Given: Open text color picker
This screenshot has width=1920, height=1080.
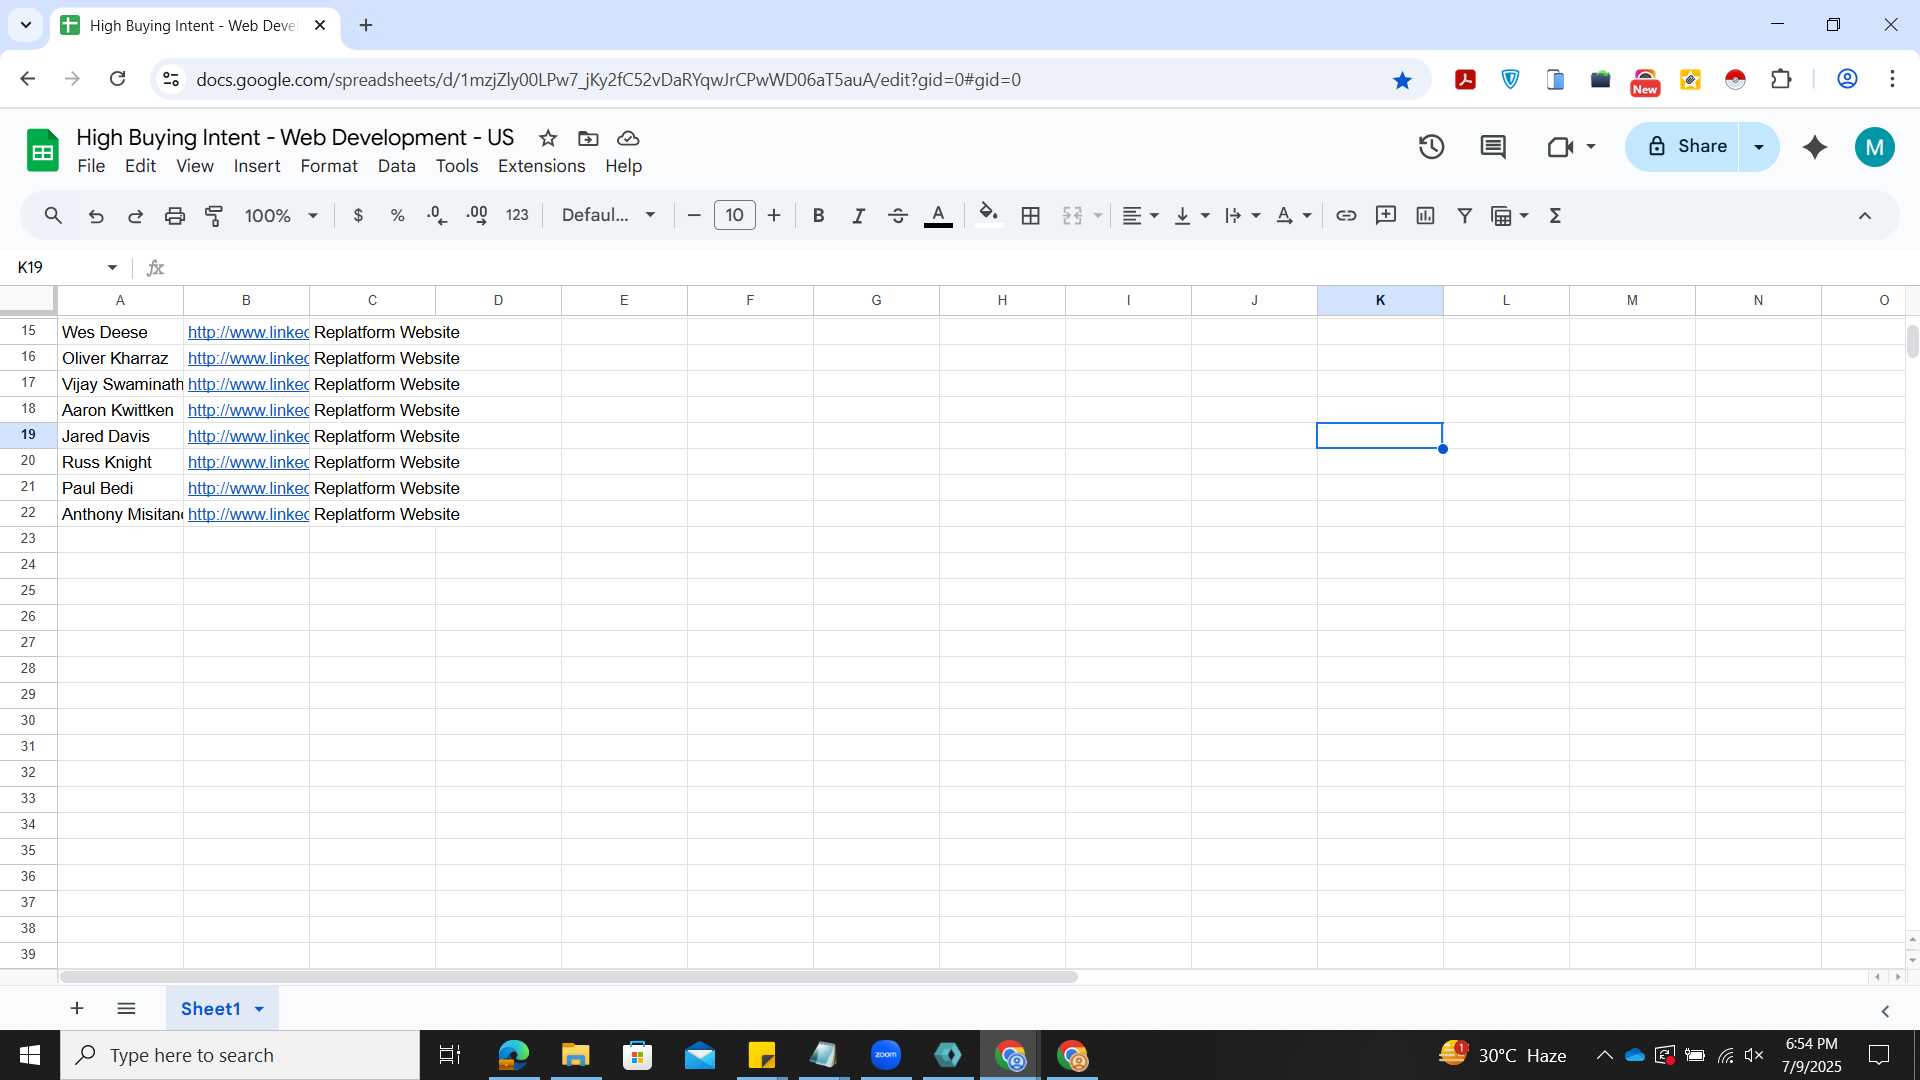Looking at the screenshot, I should click(x=938, y=215).
